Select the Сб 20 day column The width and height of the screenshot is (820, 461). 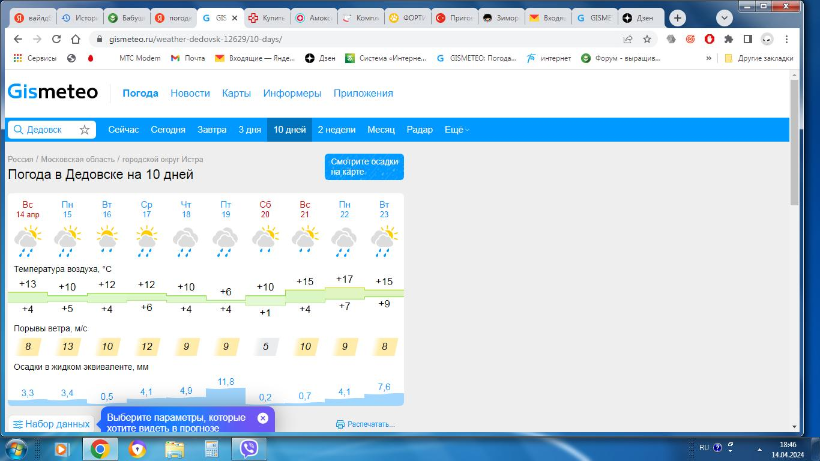pyautogui.click(x=265, y=209)
